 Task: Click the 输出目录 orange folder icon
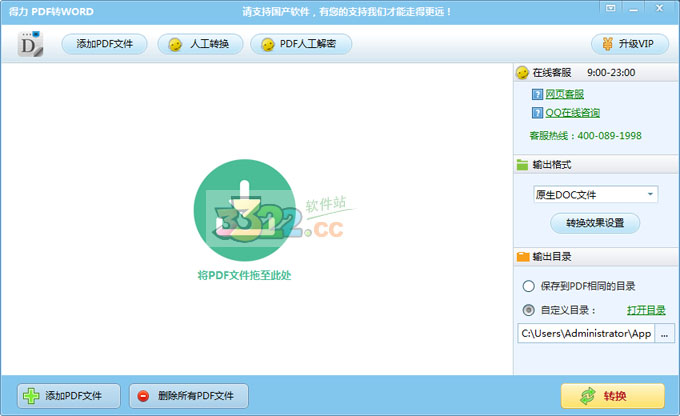(523, 256)
